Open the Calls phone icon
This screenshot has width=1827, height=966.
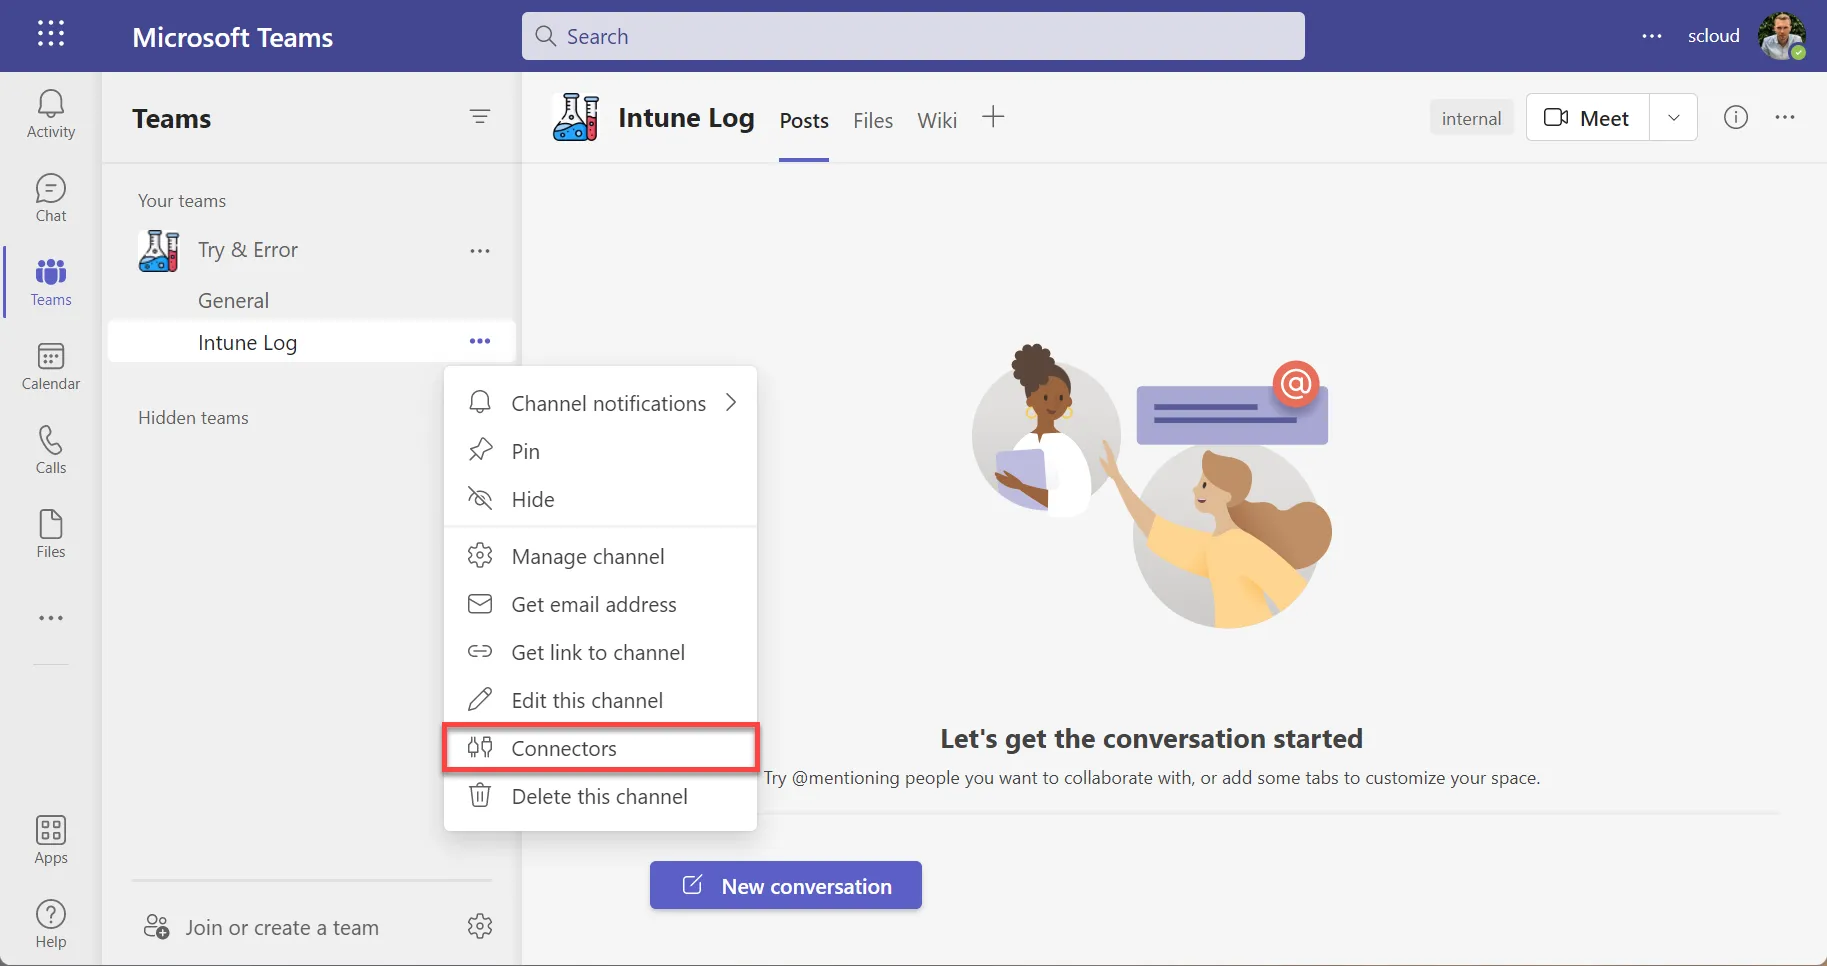pyautogui.click(x=51, y=450)
